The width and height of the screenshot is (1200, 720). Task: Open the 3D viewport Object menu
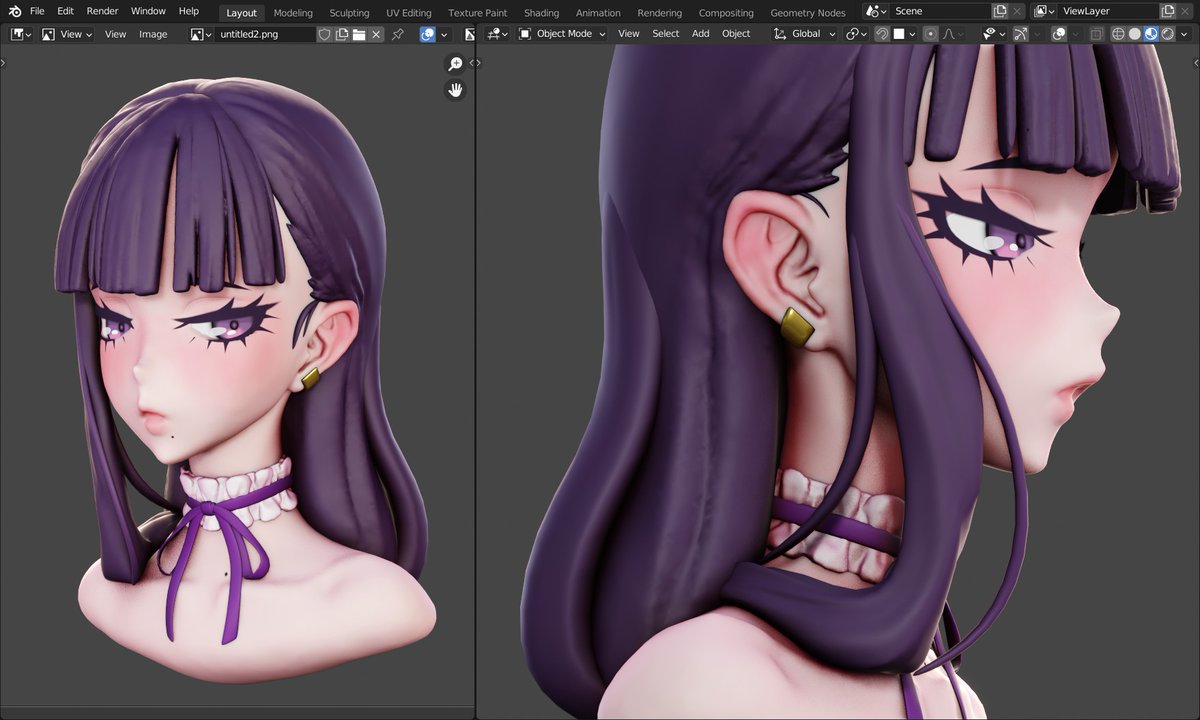click(x=736, y=34)
